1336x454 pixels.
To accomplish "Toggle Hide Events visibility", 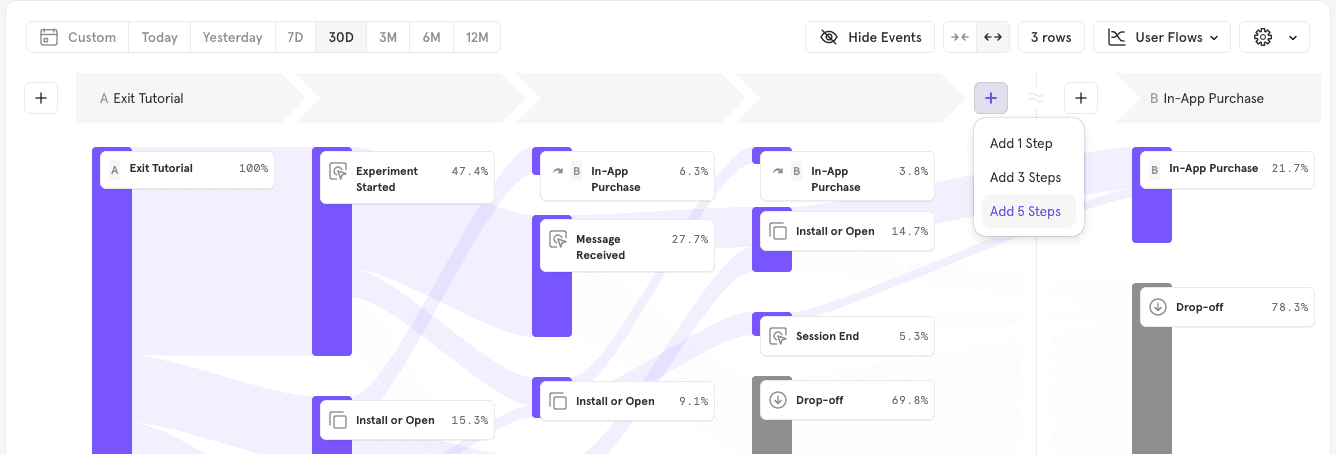I will [x=869, y=37].
